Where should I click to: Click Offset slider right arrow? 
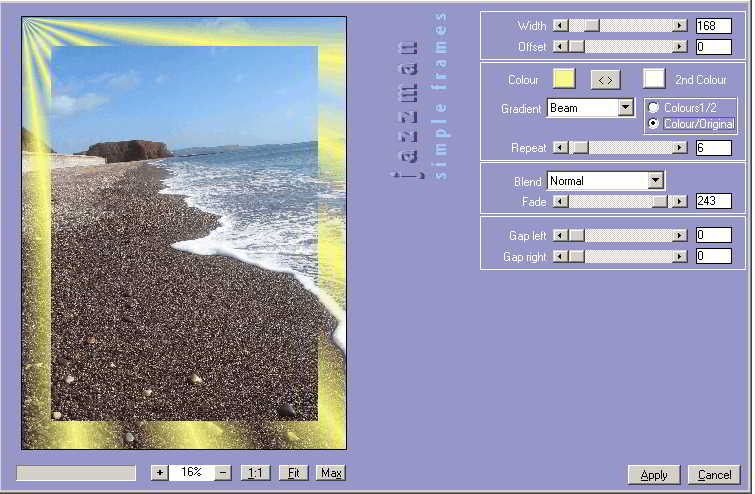coord(680,46)
